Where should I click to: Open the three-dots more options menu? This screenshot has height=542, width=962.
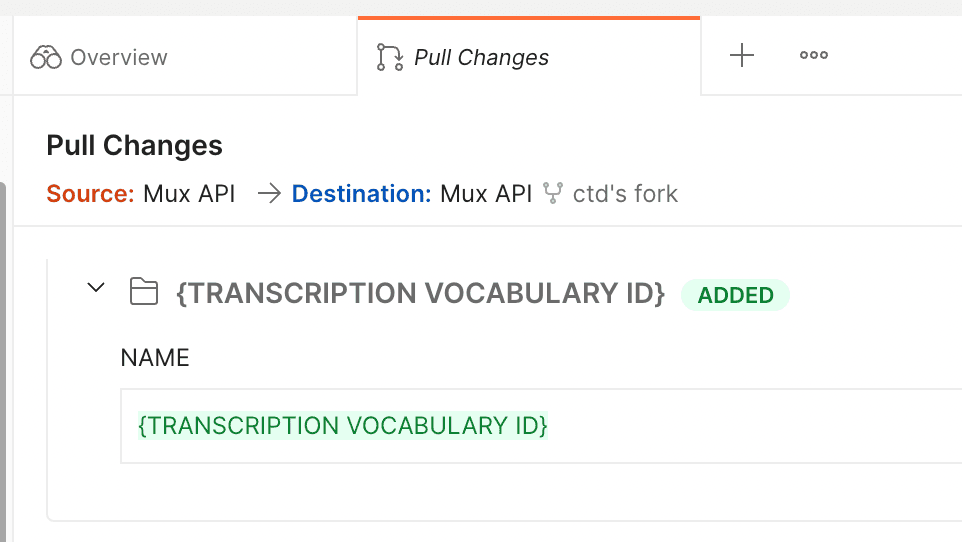coord(813,56)
